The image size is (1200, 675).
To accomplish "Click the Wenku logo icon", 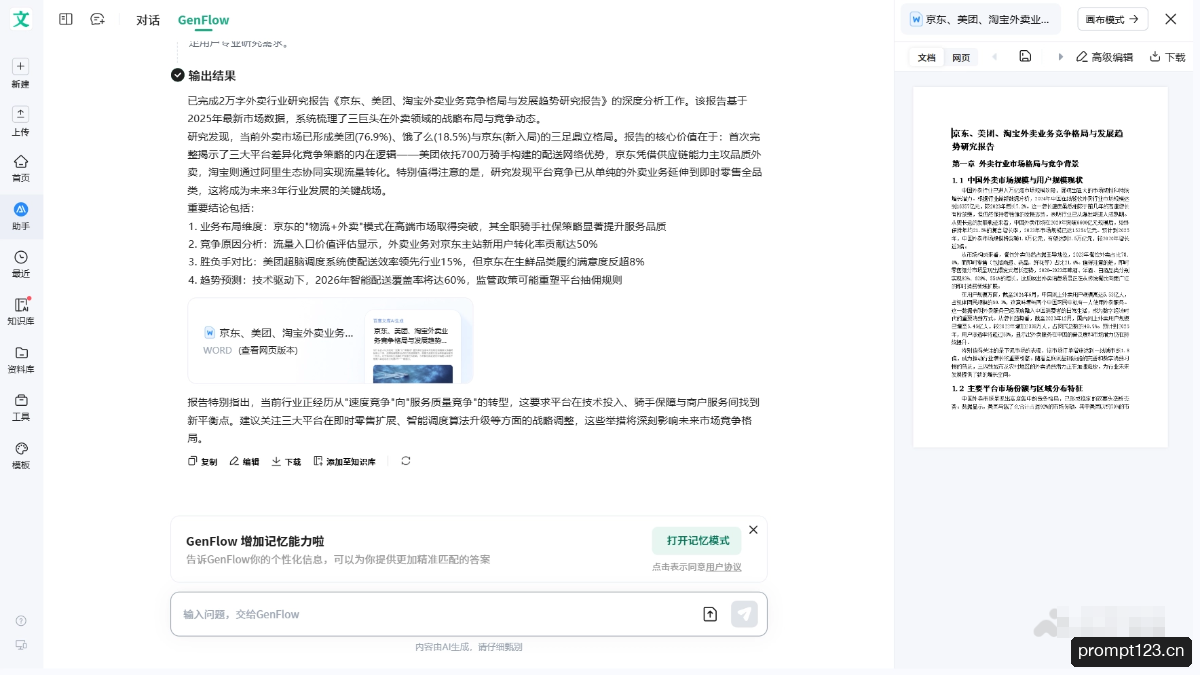I will [21, 20].
